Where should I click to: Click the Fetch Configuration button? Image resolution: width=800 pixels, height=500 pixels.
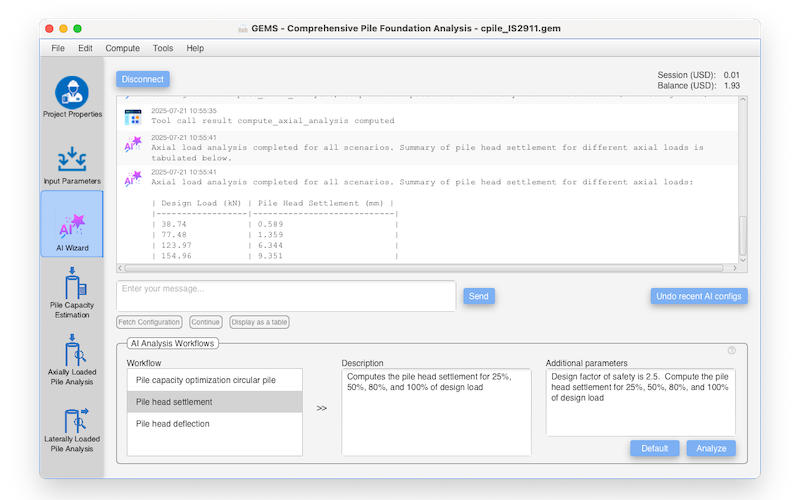point(149,322)
